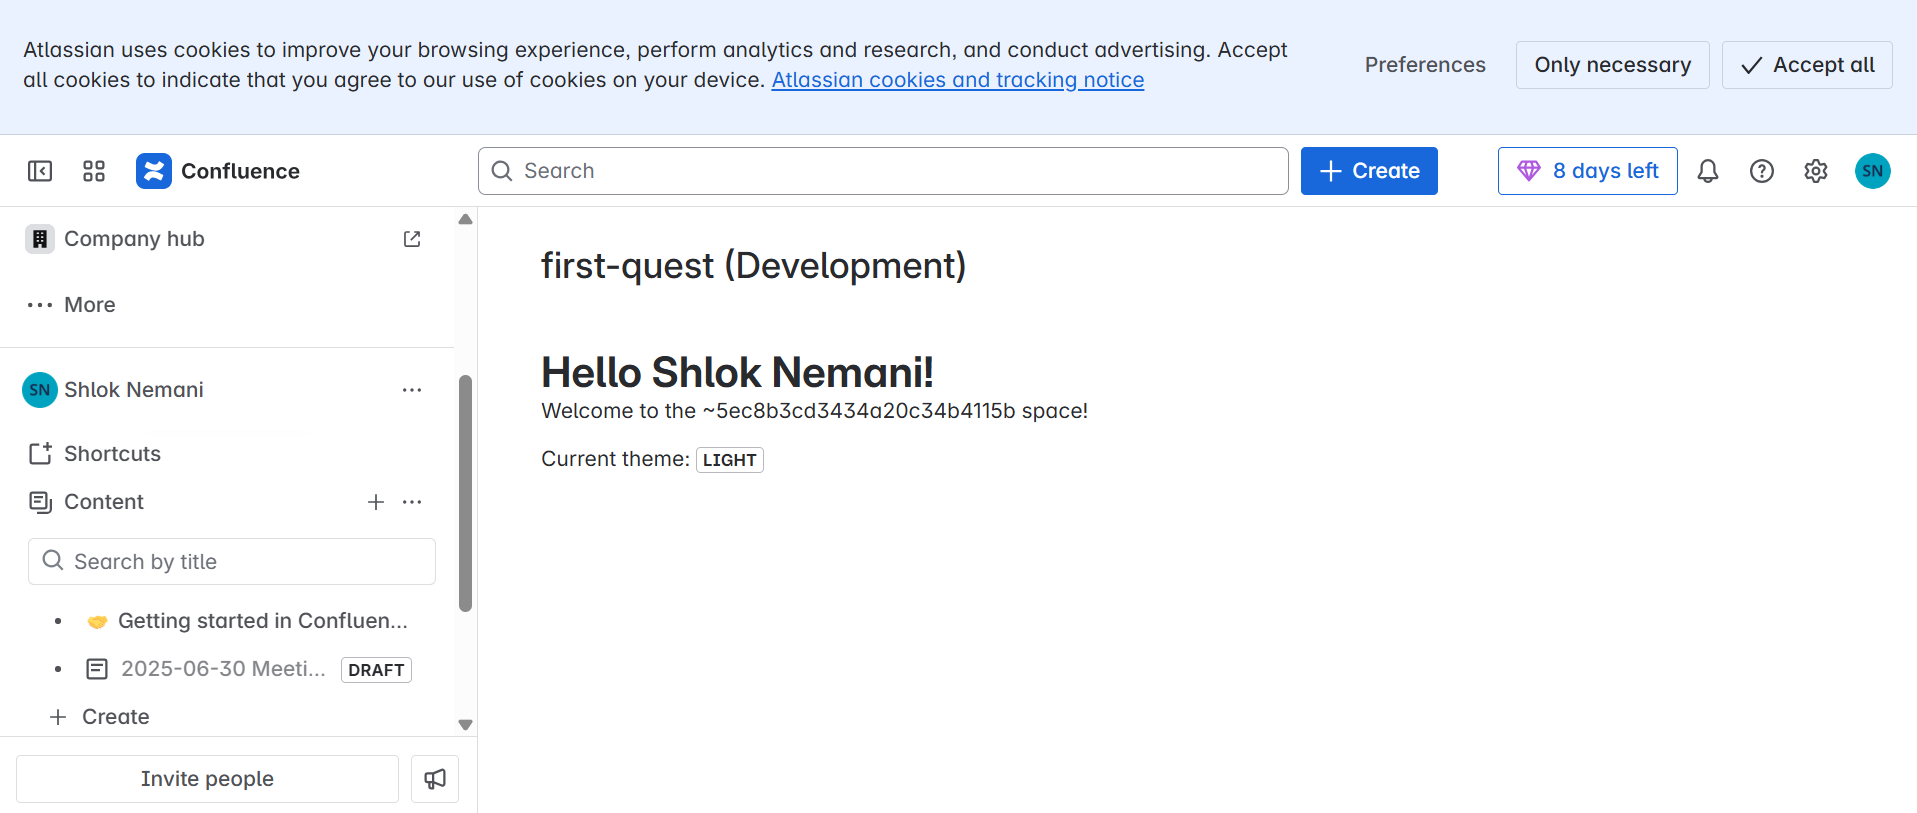This screenshot has width=1917, height=813.
Task: Click the profile avatar in the top bar
Action: tap(1872, 171)
